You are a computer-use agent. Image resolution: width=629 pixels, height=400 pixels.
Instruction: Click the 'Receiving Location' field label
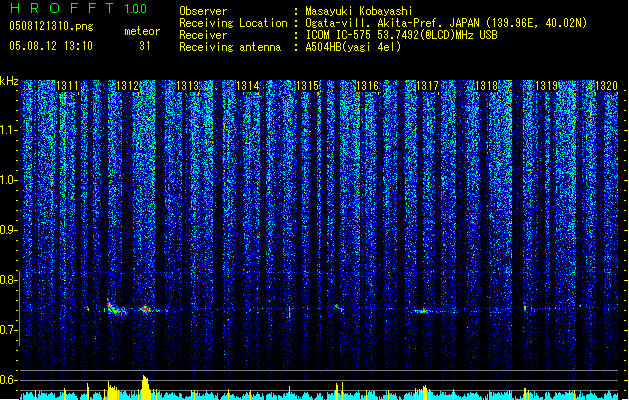233,23
